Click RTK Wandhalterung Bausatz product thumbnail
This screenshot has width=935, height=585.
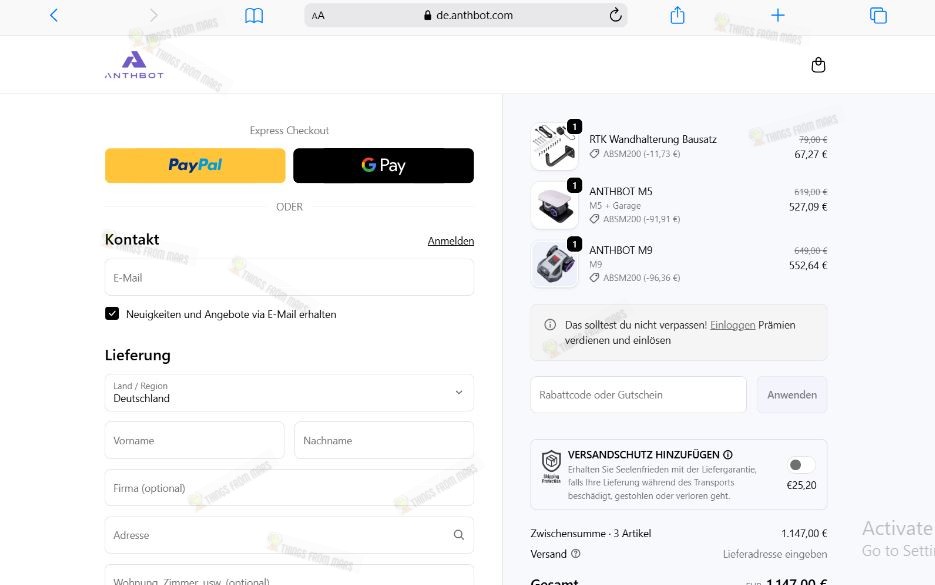(555, 147)
